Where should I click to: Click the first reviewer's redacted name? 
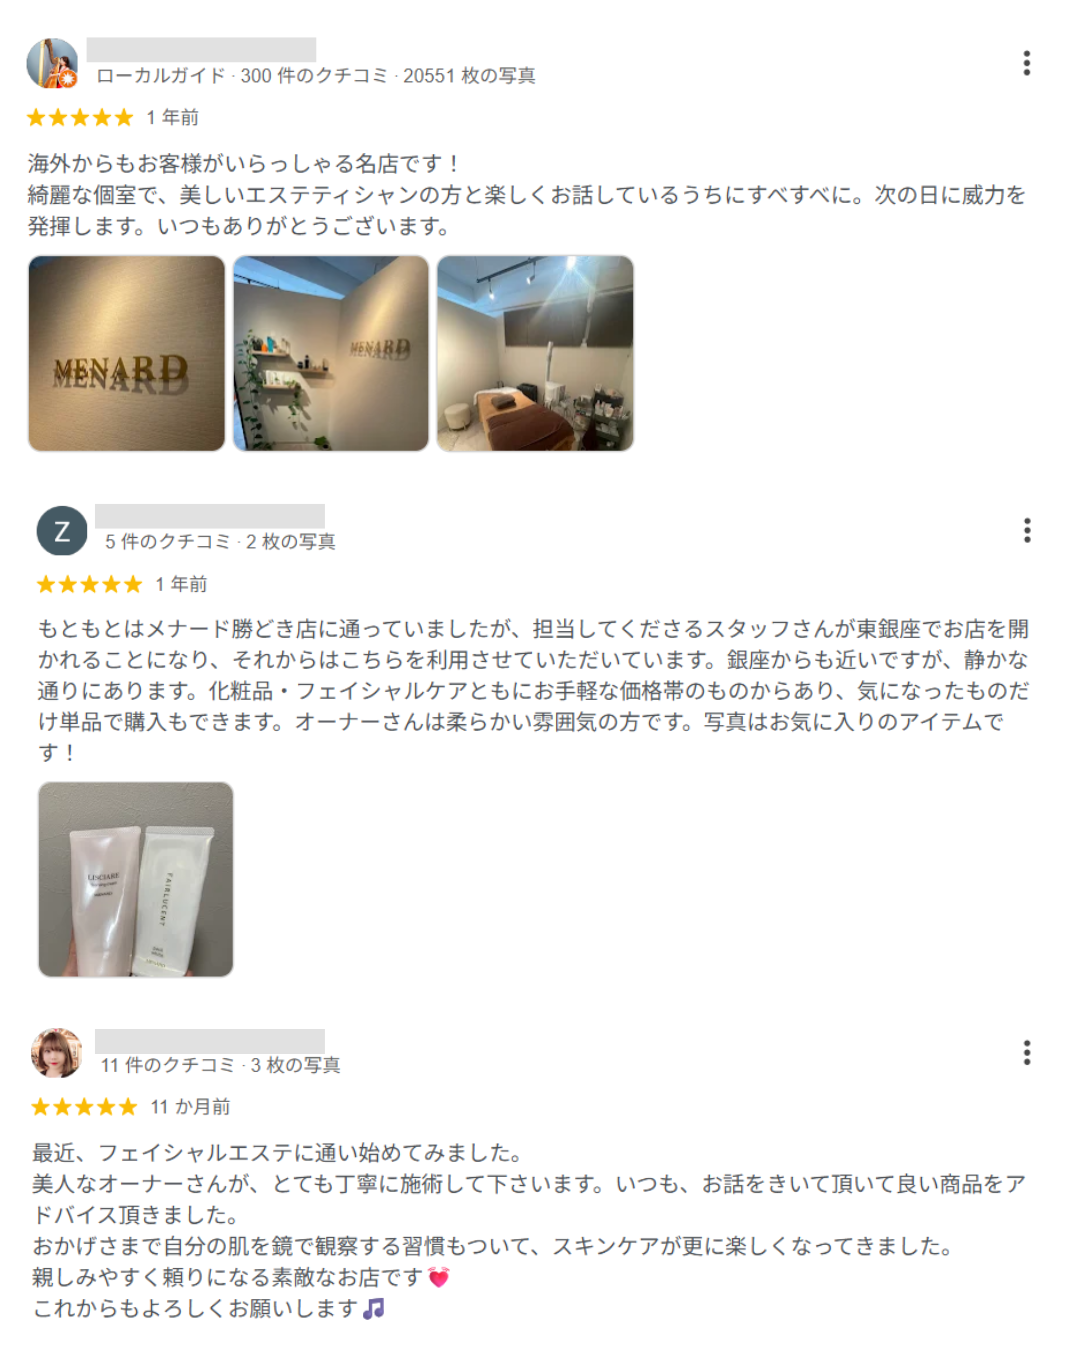click(201, 49)
